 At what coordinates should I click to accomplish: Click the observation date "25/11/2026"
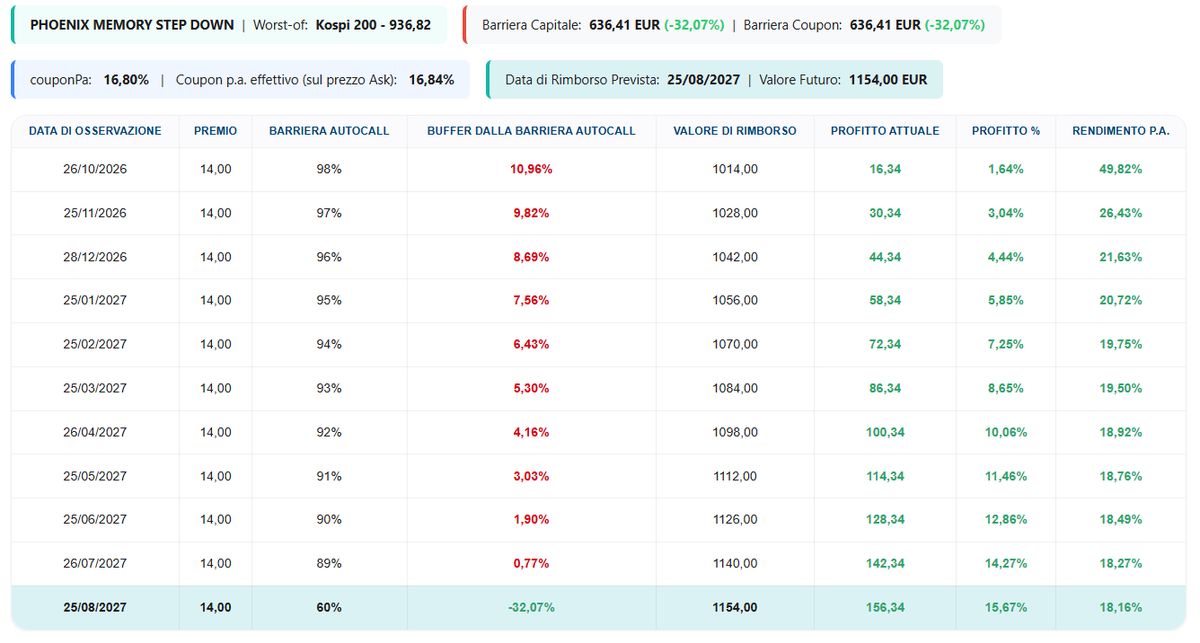click(95, 213)
